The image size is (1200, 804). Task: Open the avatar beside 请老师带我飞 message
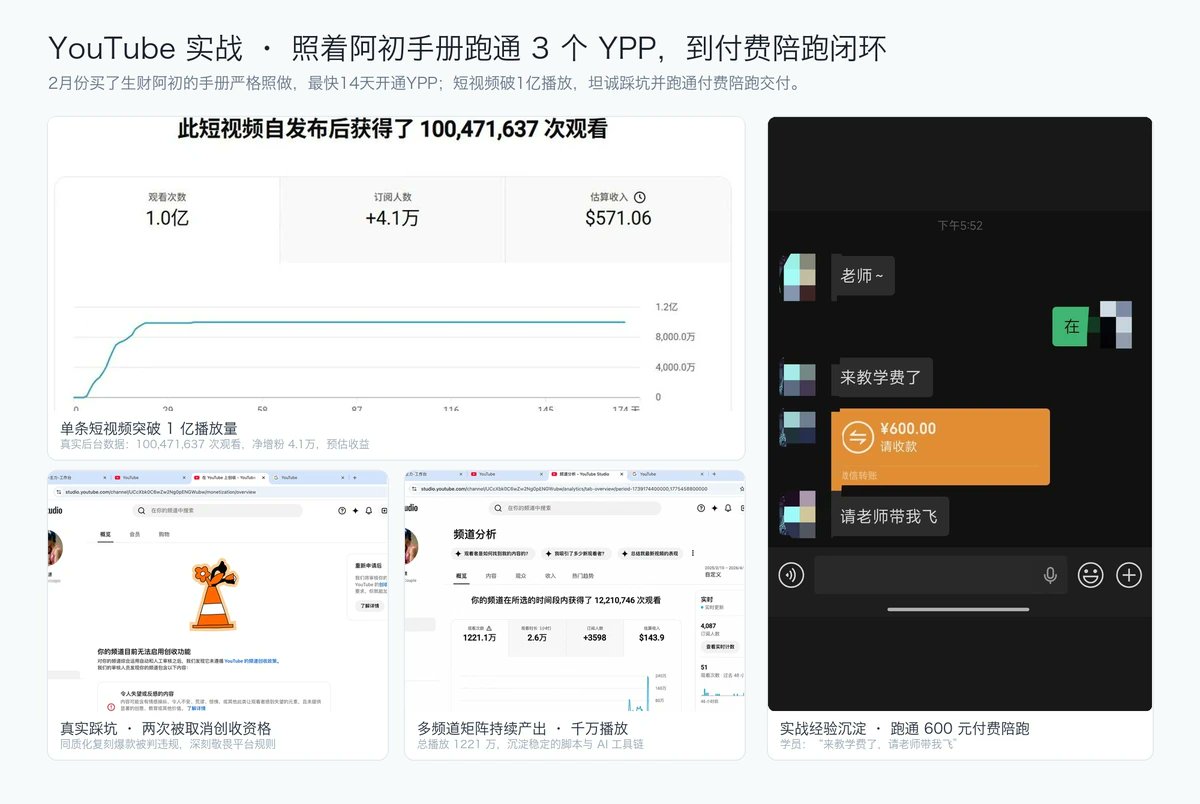[797, 514]
